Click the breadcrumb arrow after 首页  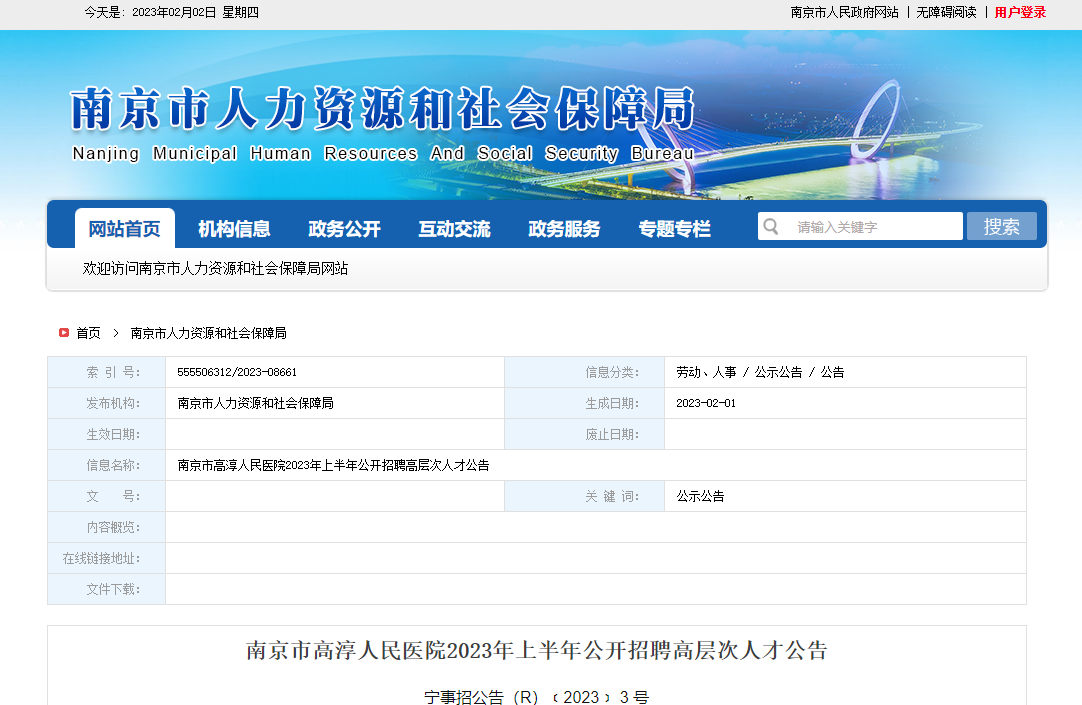click(x=116, y=333)
